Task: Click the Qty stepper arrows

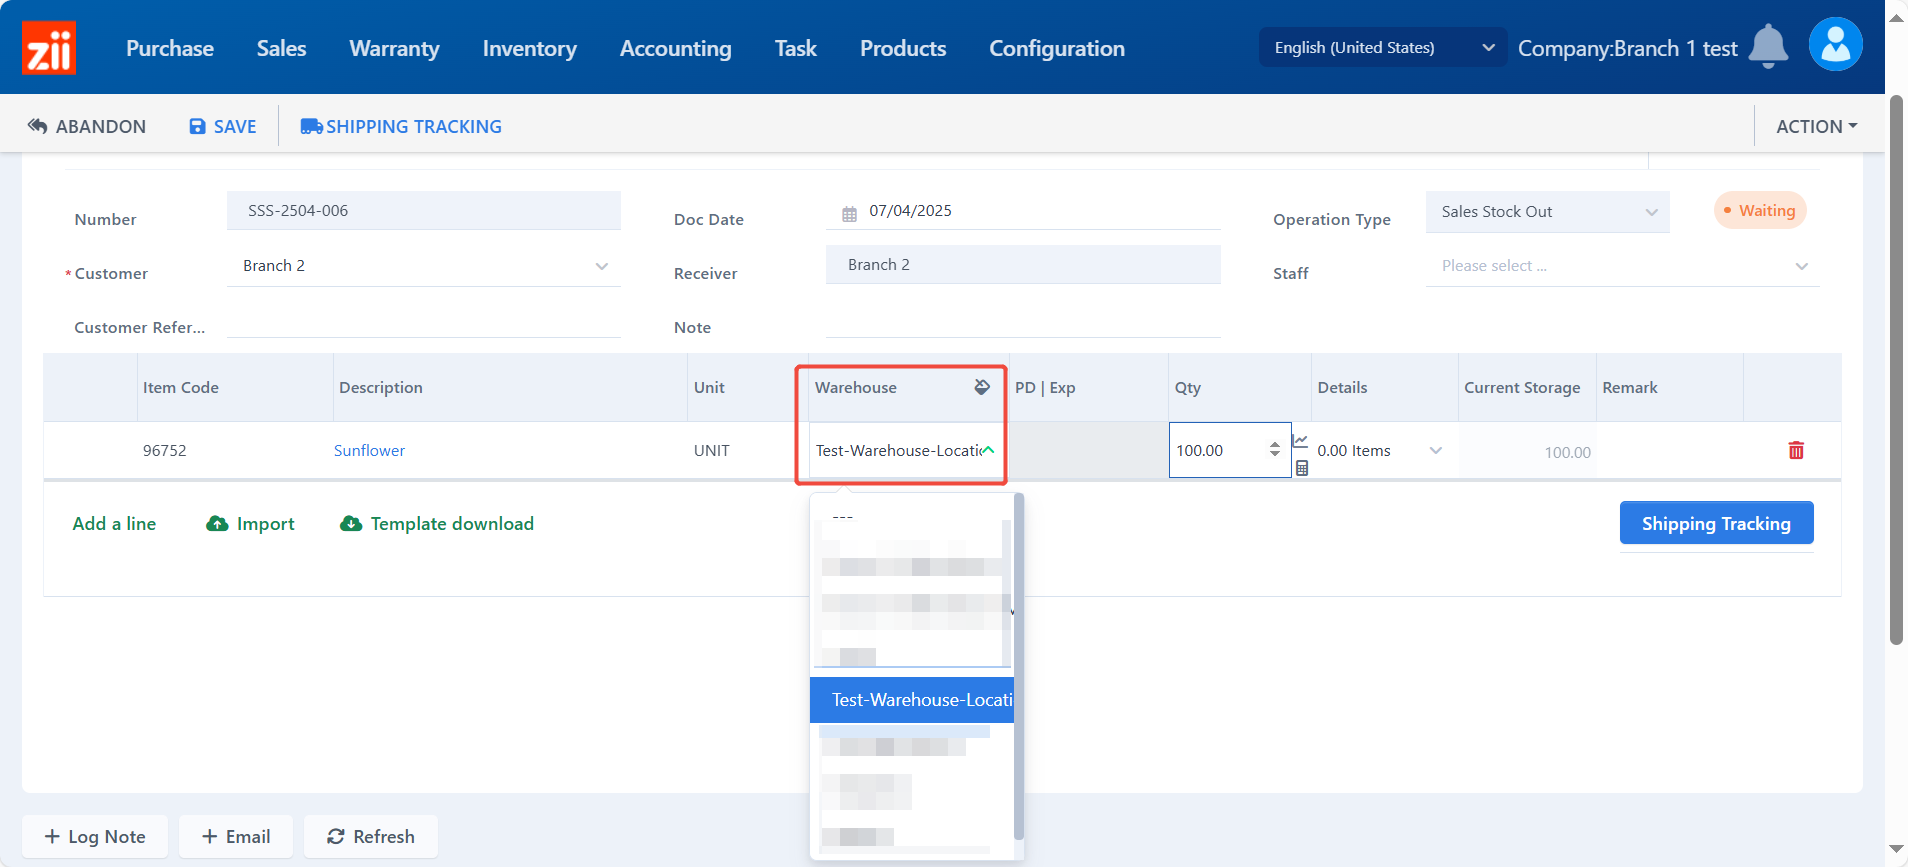Action: 1274,450
